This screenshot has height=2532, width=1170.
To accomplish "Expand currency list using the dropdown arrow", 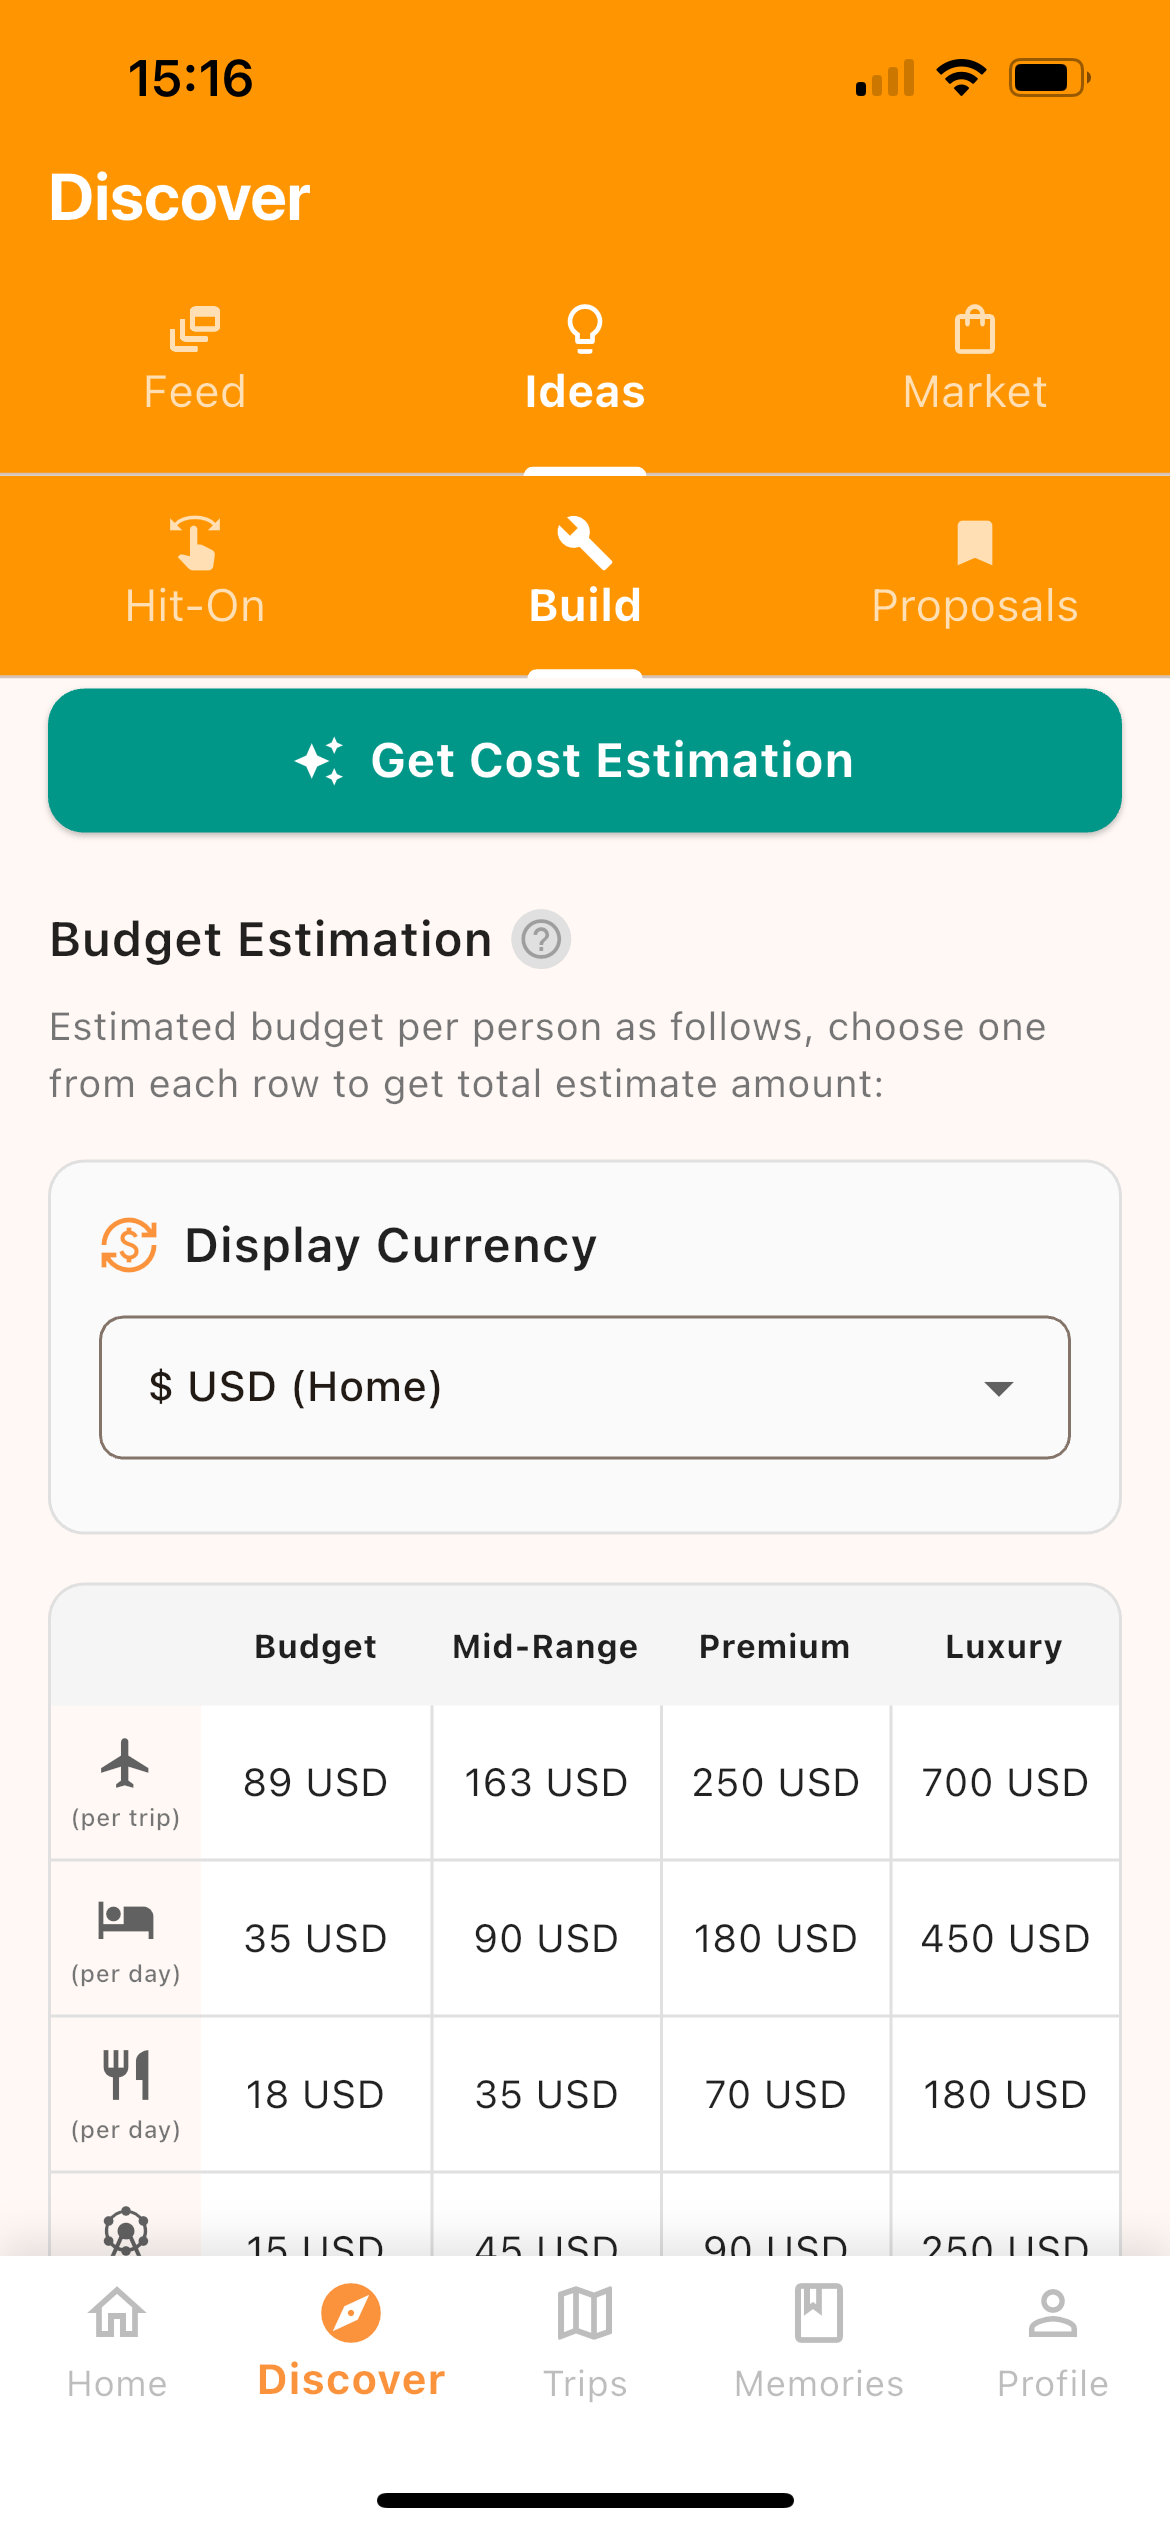I will click(x=998, y=1388).
